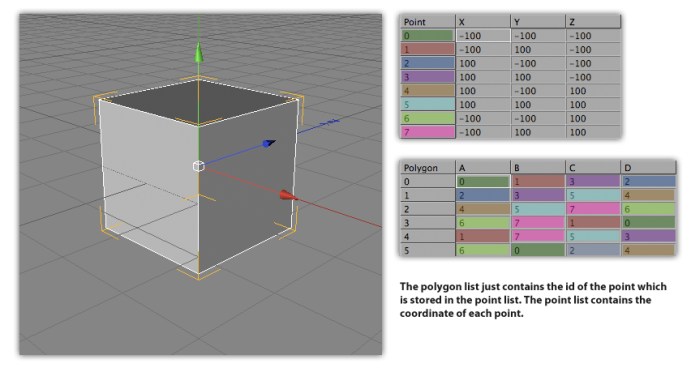This screenshot has width=700, height=372.
Task: Click polygon 1 column A blue cell
Action: (483, 196)
